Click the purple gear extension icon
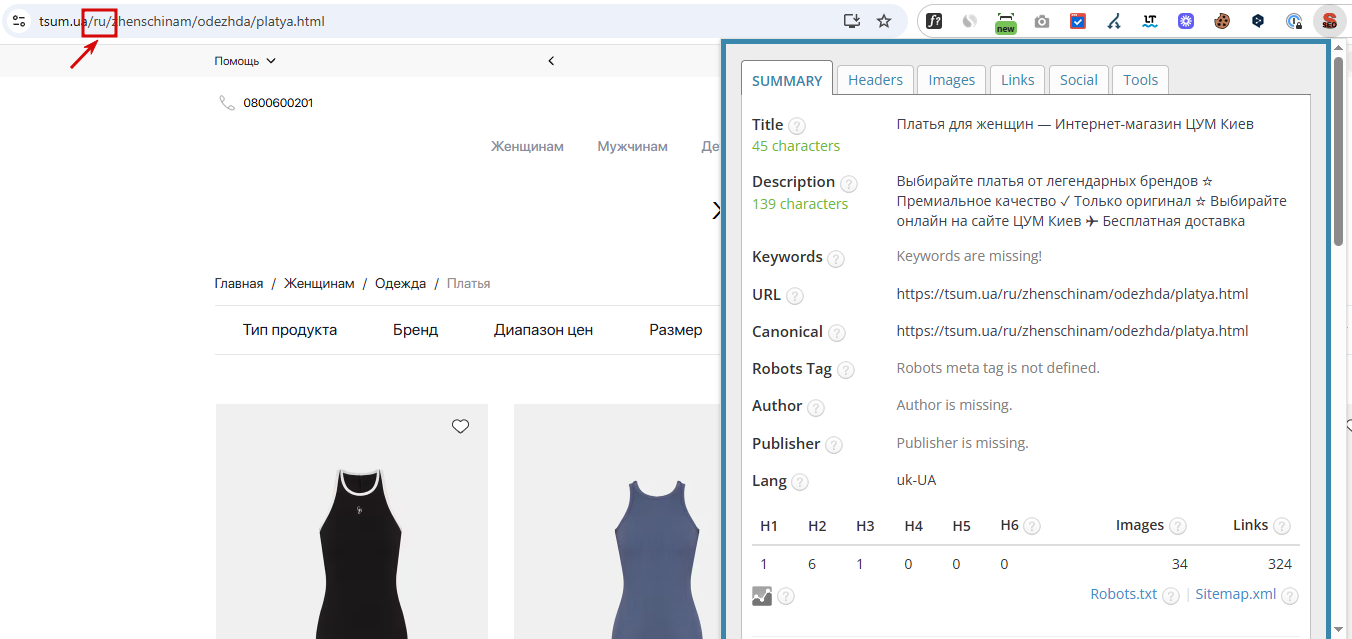Viewport: 1352px width, 639px height. coord(1186,21)
